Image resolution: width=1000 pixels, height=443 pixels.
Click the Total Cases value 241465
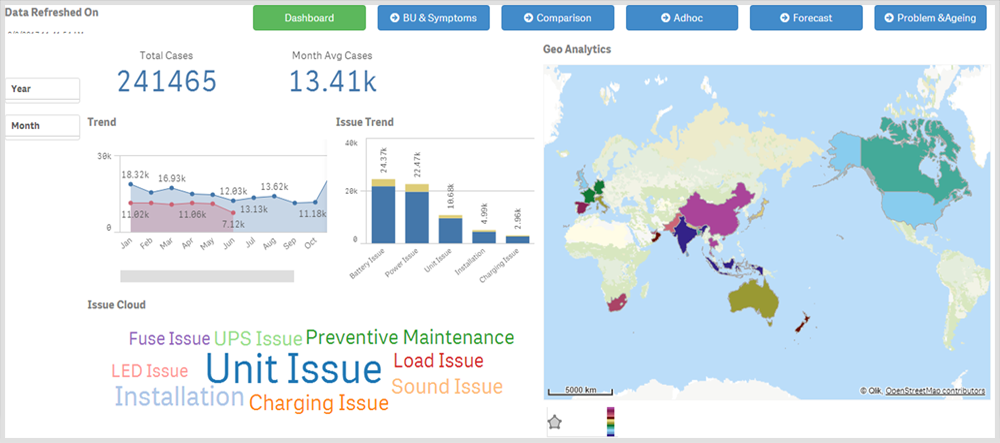(167, 82)
